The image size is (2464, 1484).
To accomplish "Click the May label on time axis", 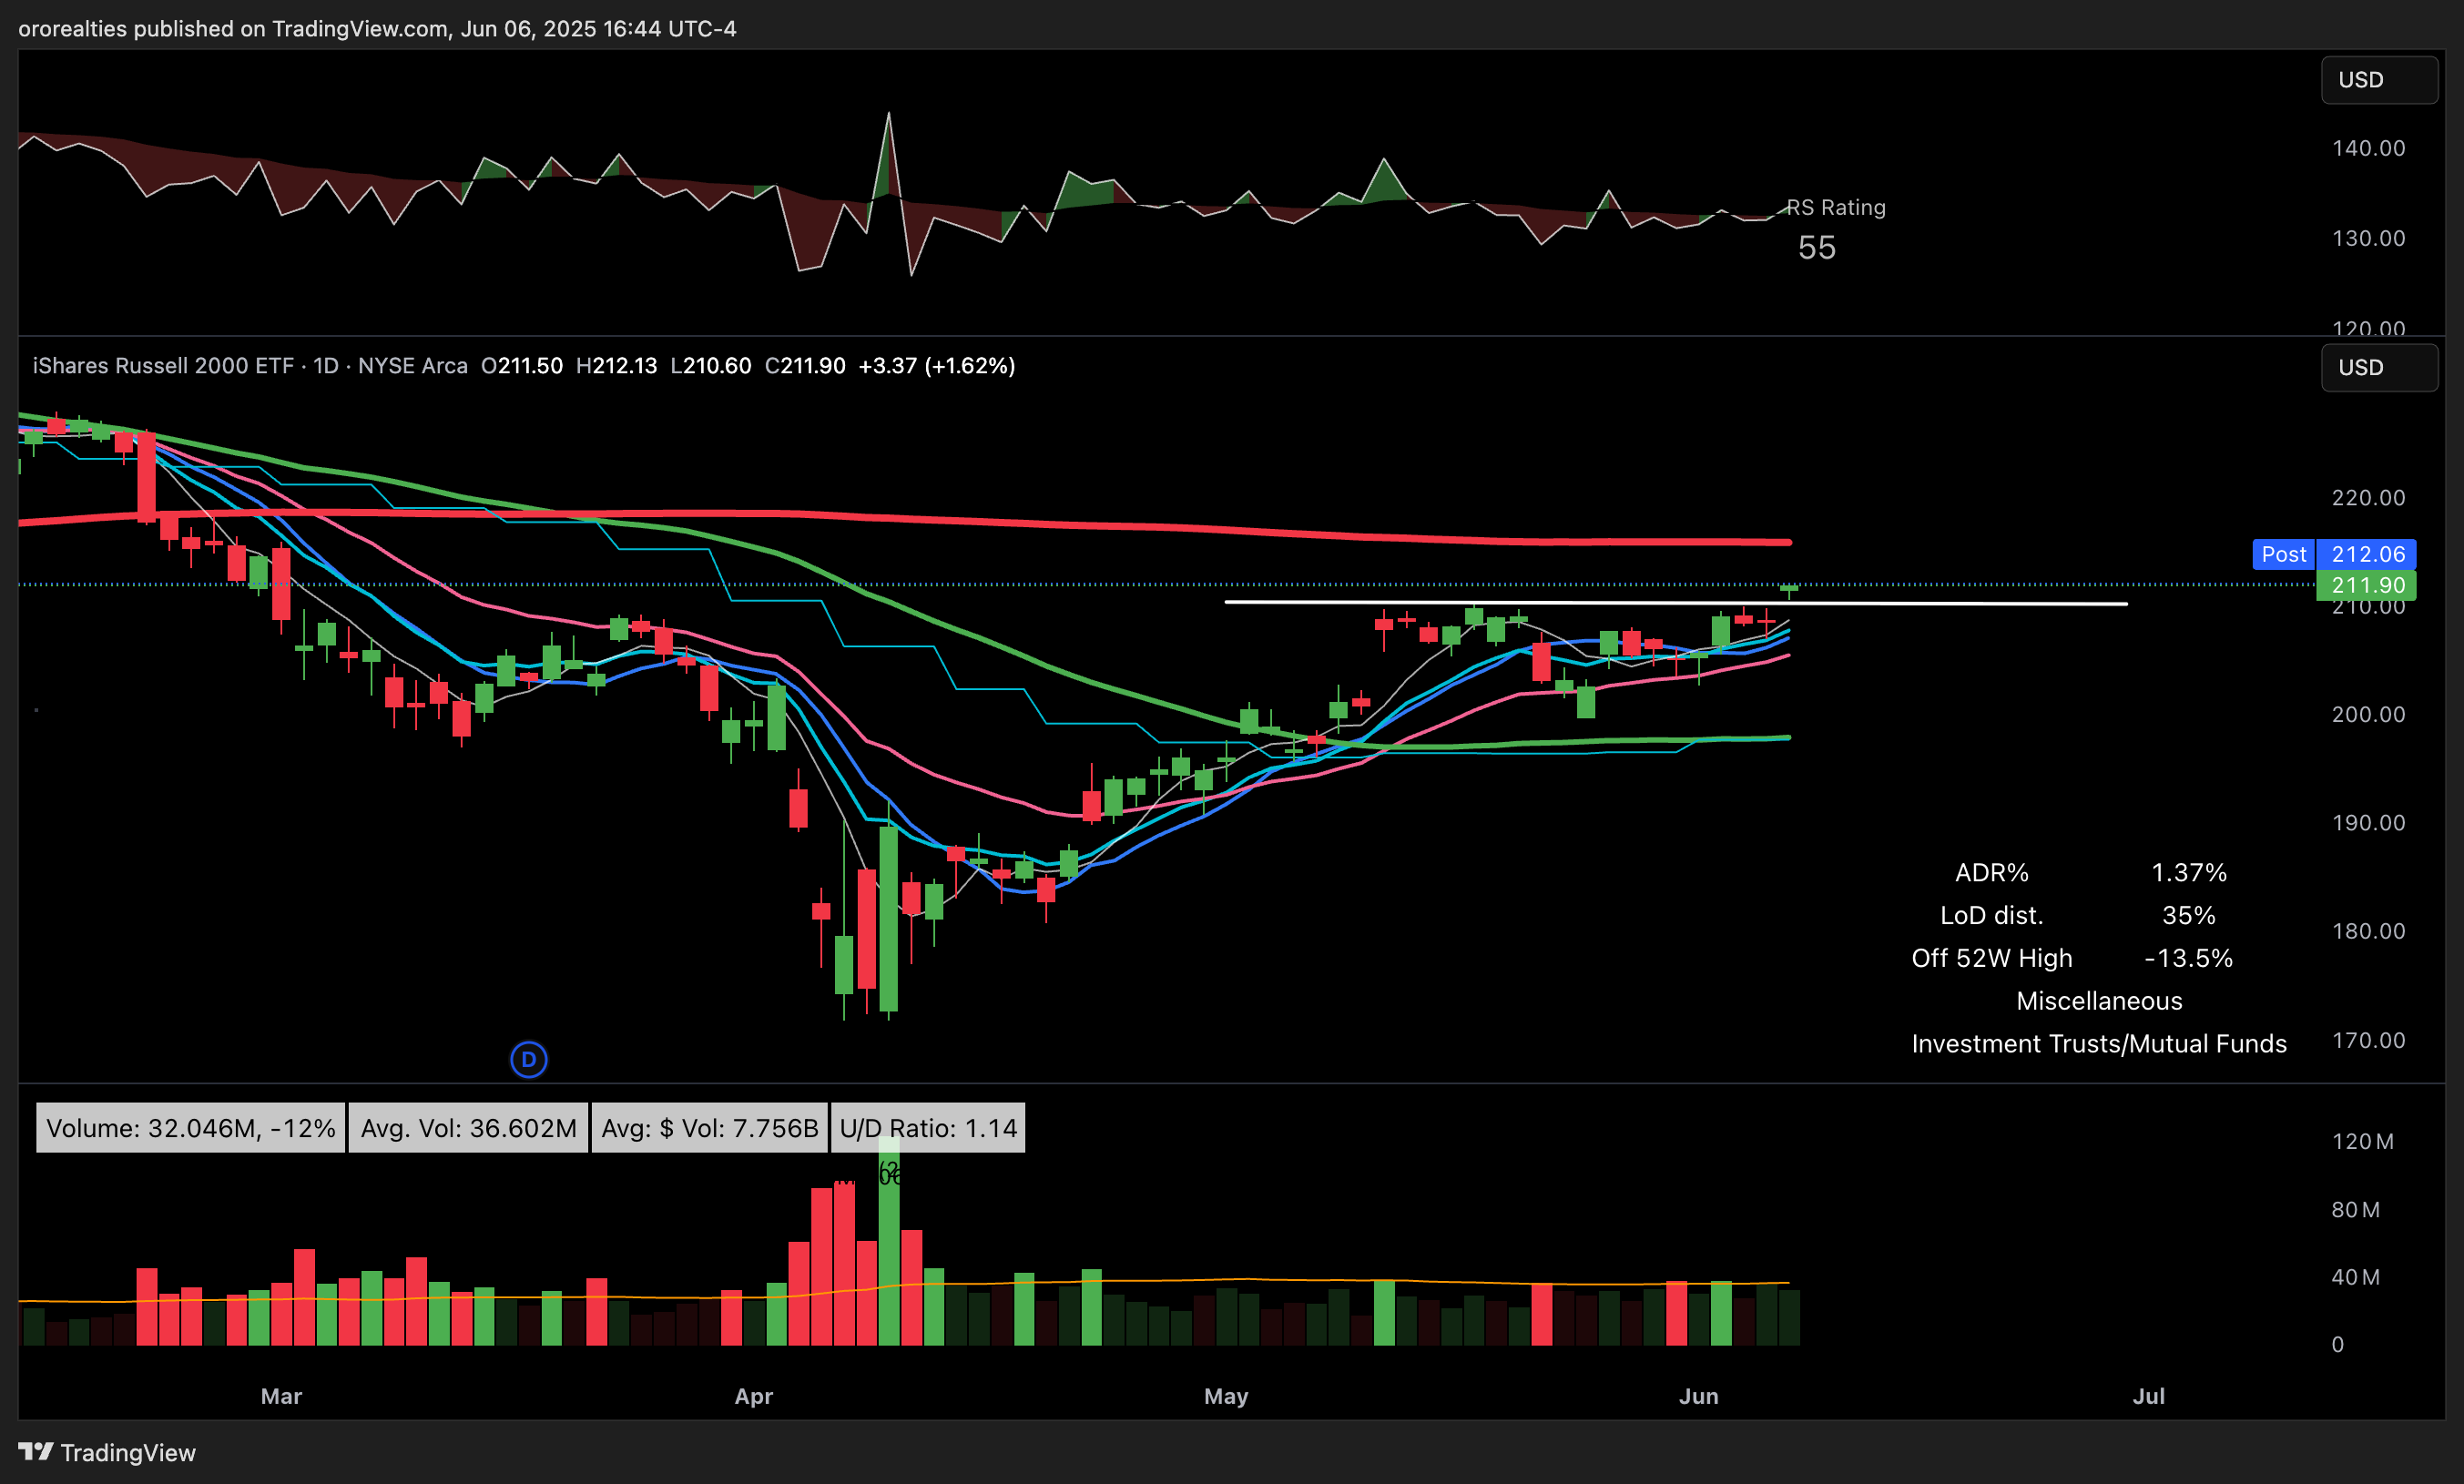I will pos(1226,1396).
